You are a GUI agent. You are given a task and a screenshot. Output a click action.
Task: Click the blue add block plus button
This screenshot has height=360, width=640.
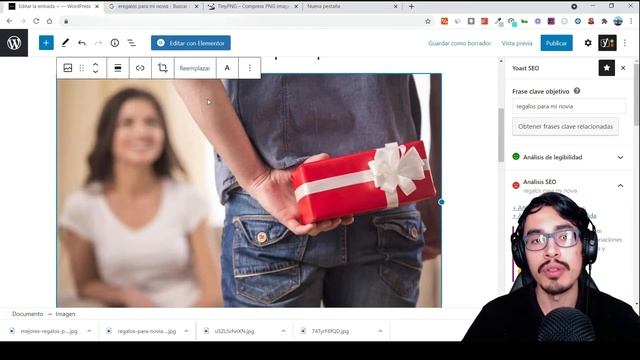click(x=46, y=43)
